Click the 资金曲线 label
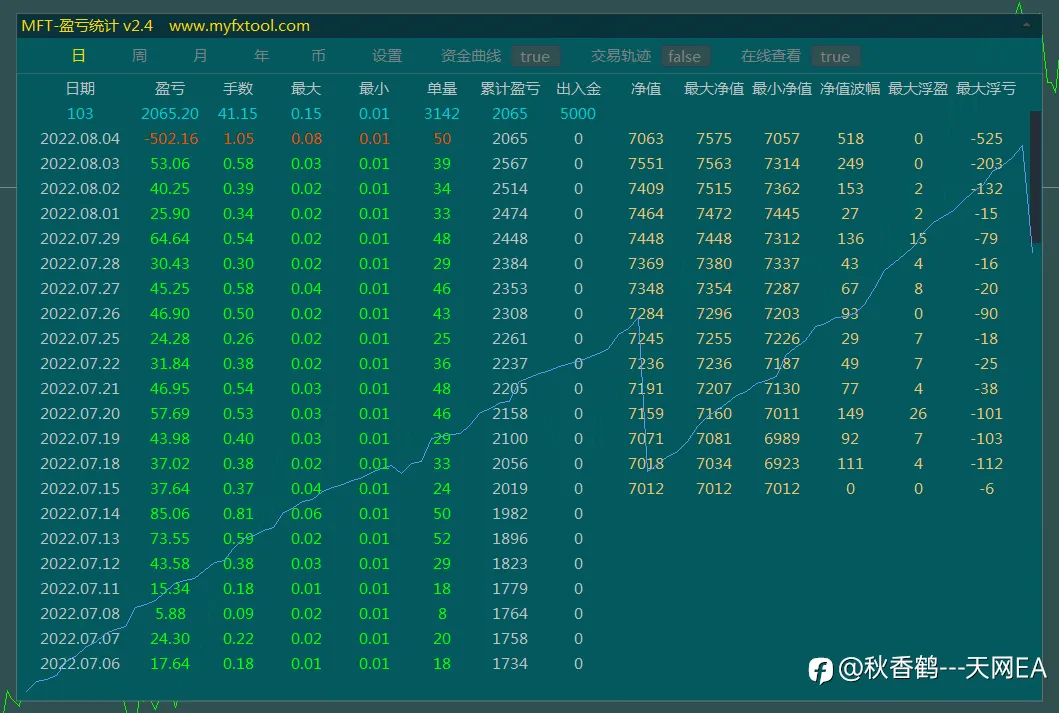The height and width of the screenshot is (713, 1059). tap(471, 56)
